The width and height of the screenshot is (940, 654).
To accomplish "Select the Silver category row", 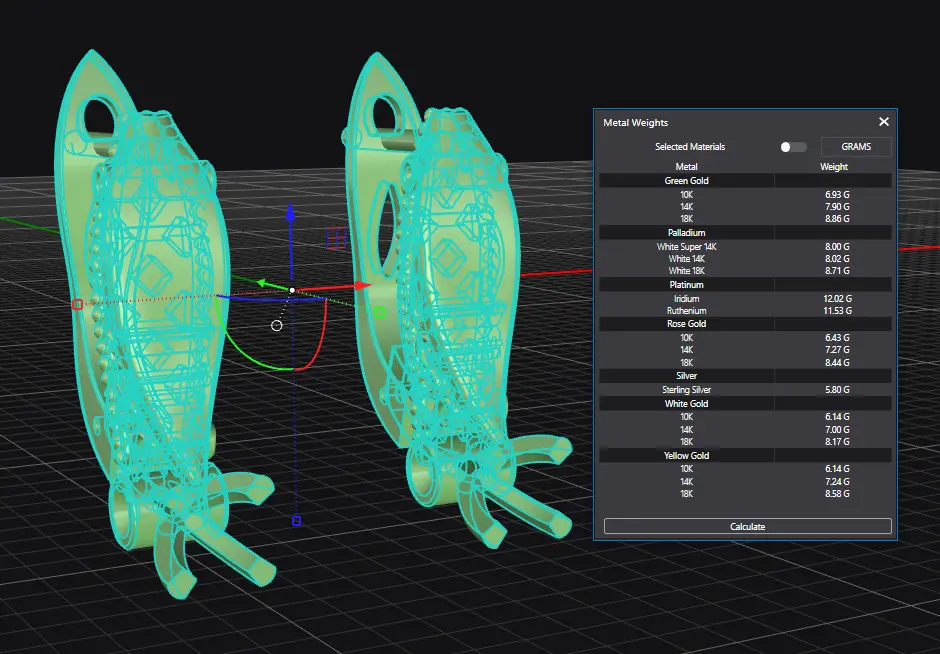I will [x=745, y=376].
